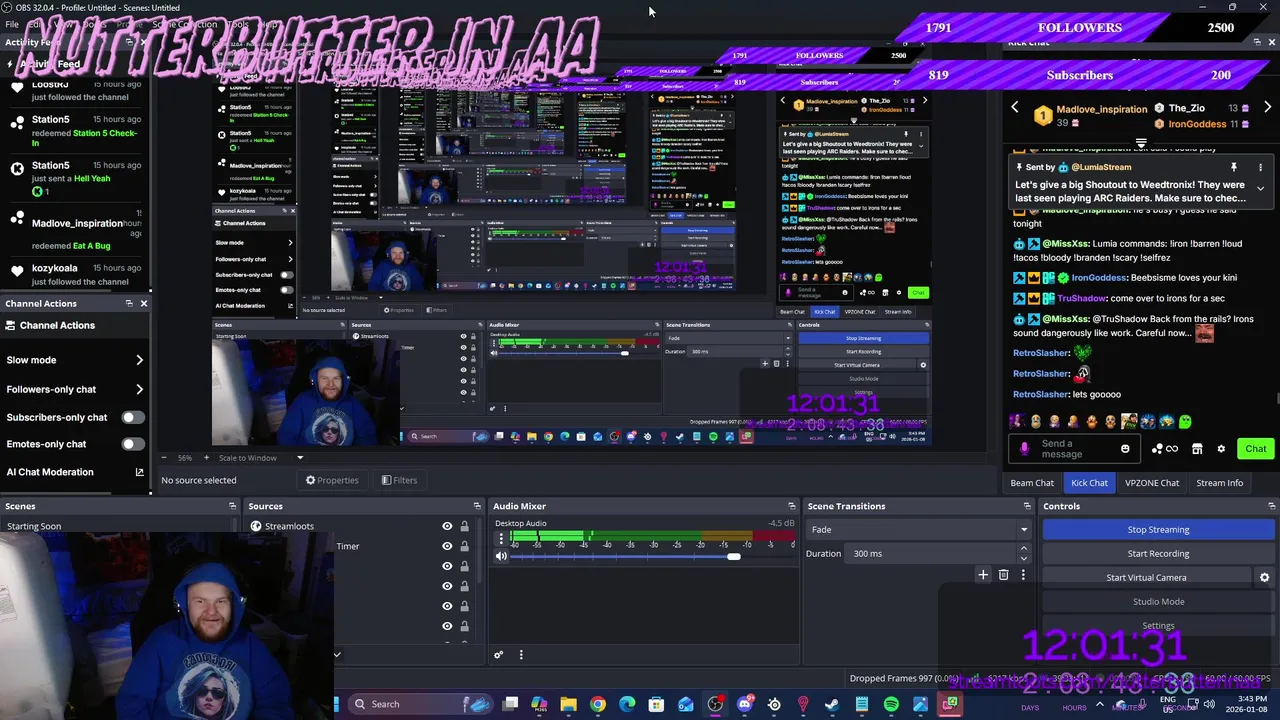Add a scene transition with plus icon

[983, 575]
